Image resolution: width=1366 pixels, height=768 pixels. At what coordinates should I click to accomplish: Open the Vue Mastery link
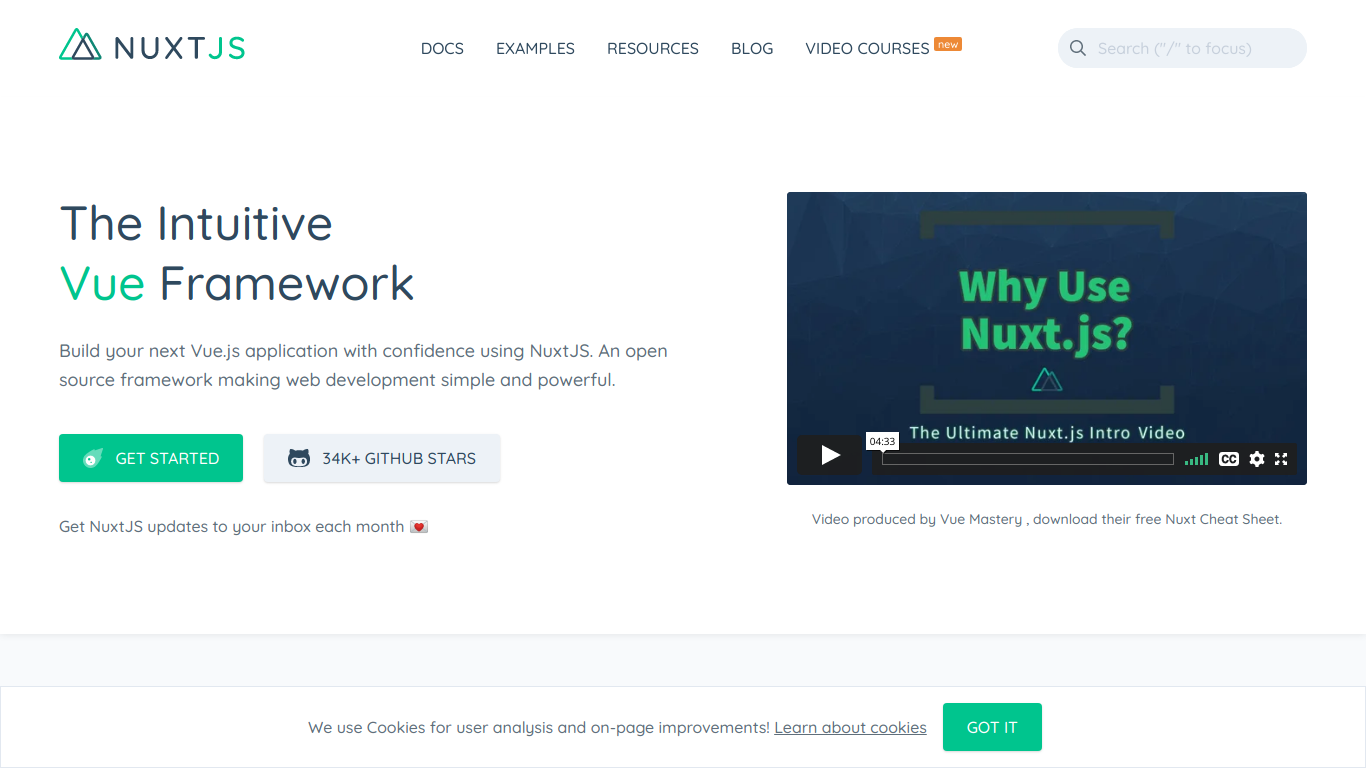[x=981, y=519]
